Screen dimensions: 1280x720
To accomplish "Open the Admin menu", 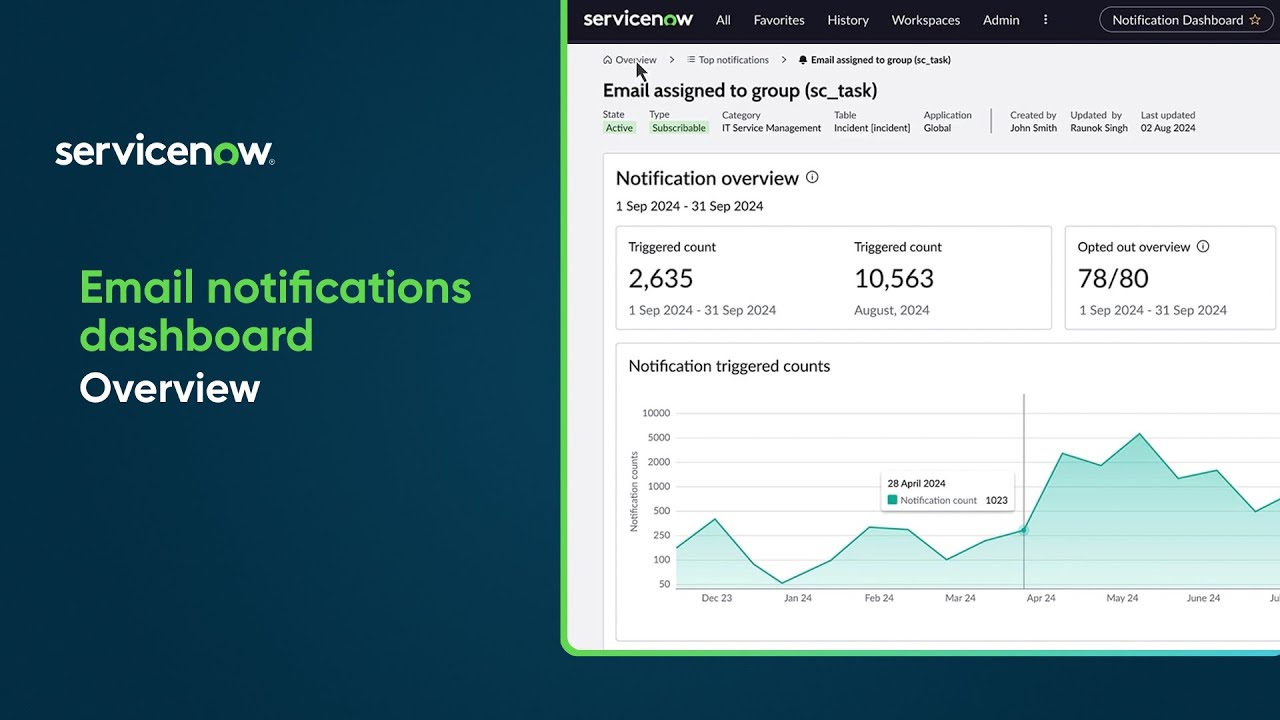I will pos(1000,19).
